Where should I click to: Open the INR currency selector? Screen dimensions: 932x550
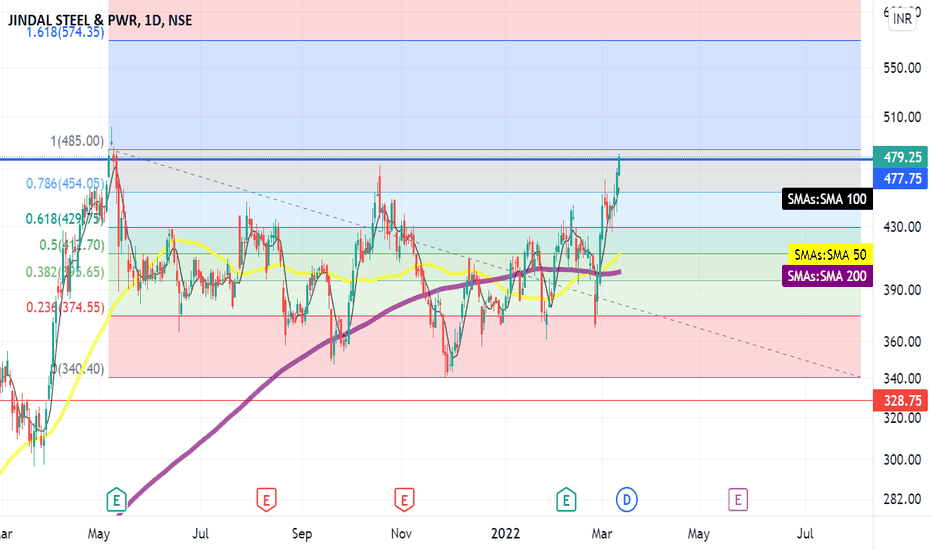(902, 19)
